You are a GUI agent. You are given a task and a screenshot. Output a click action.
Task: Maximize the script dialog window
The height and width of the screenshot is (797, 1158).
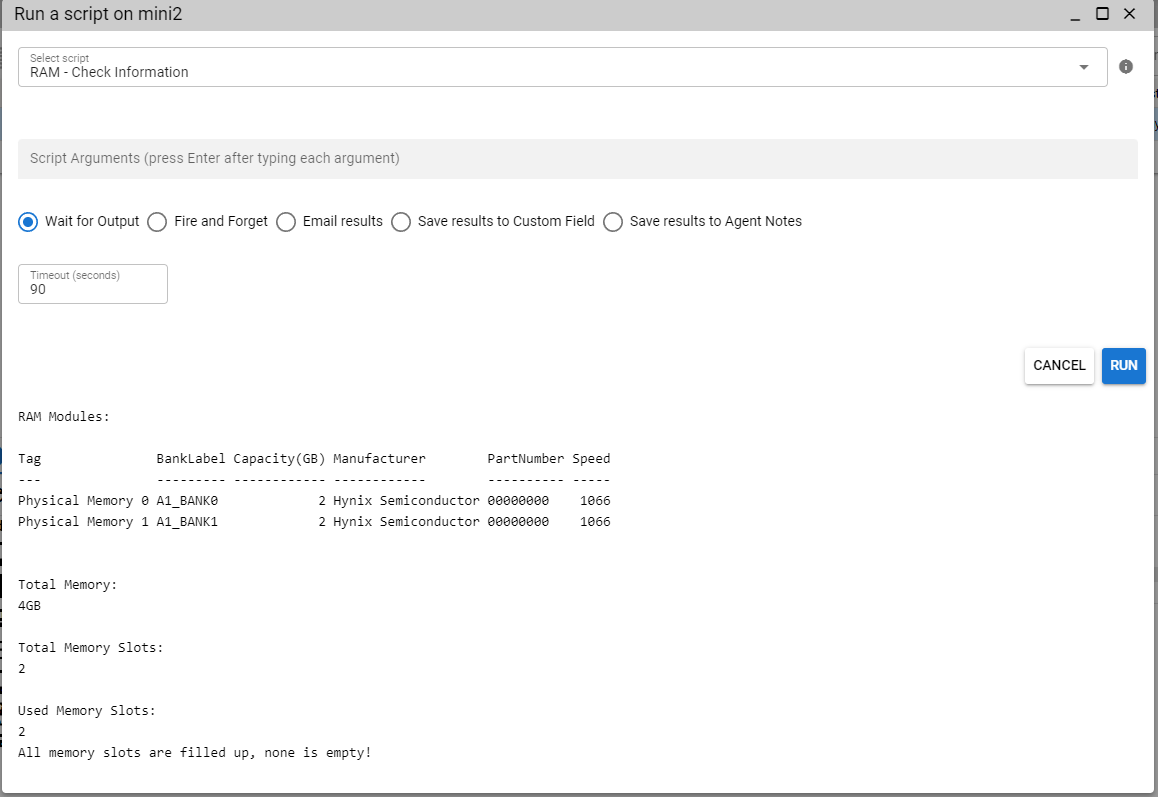pyautogui.click(x=1104, y=14)
